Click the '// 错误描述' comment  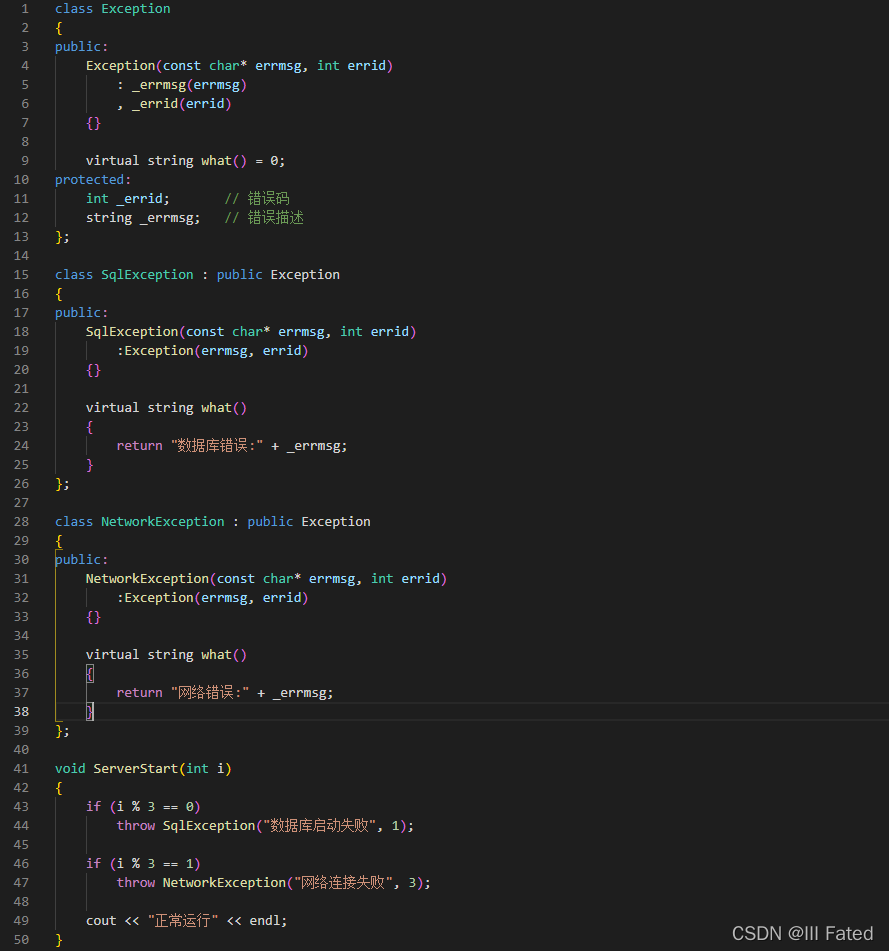tap(264, 218)
